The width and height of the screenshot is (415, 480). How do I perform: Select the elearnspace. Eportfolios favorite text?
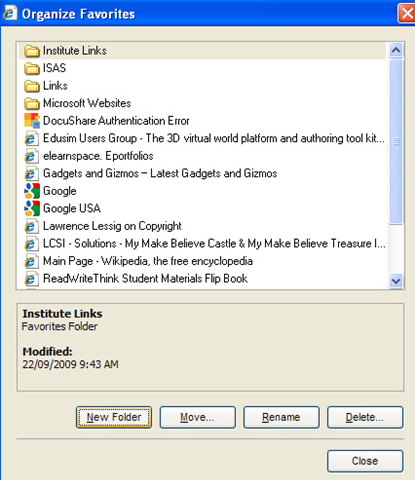98,156
